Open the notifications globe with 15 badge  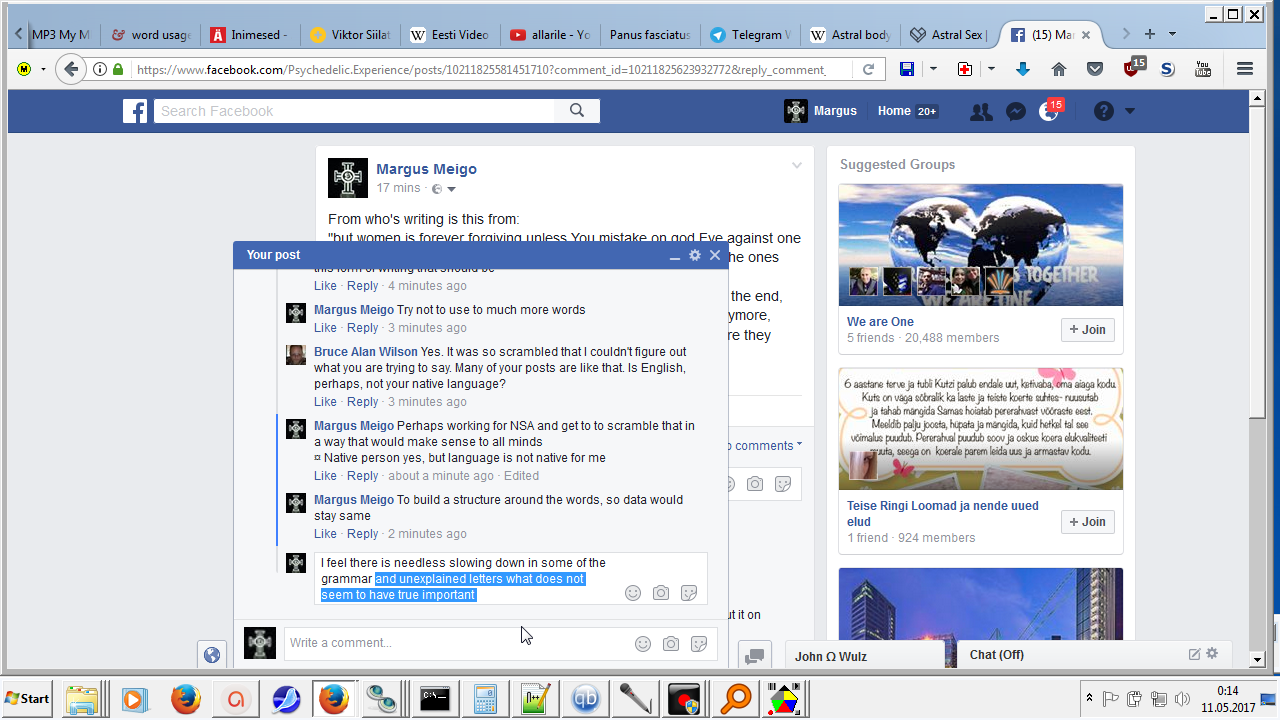pyautogui.click(x=1049, y=112)
